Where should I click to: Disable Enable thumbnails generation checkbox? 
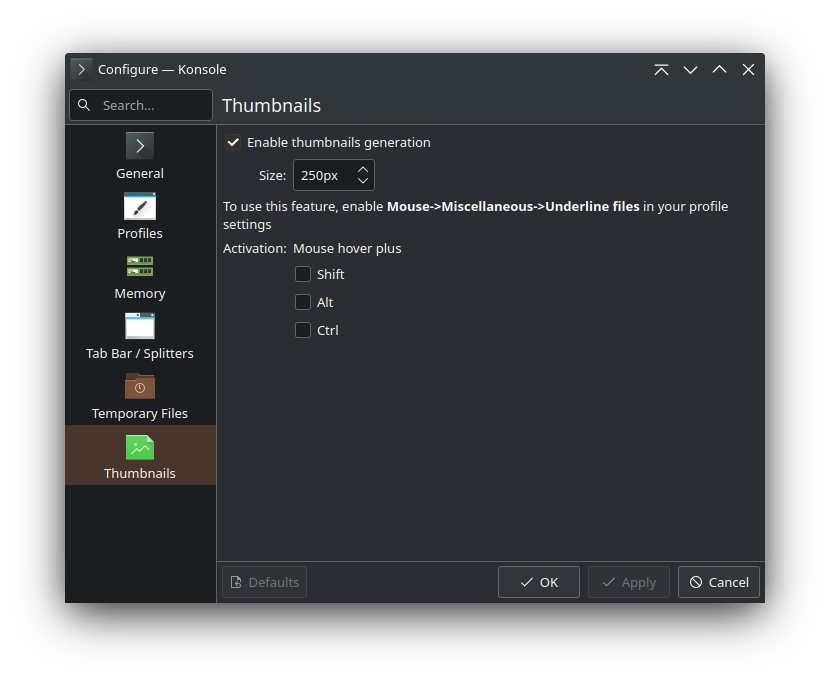pyautogui.click(x=233, y=142)
